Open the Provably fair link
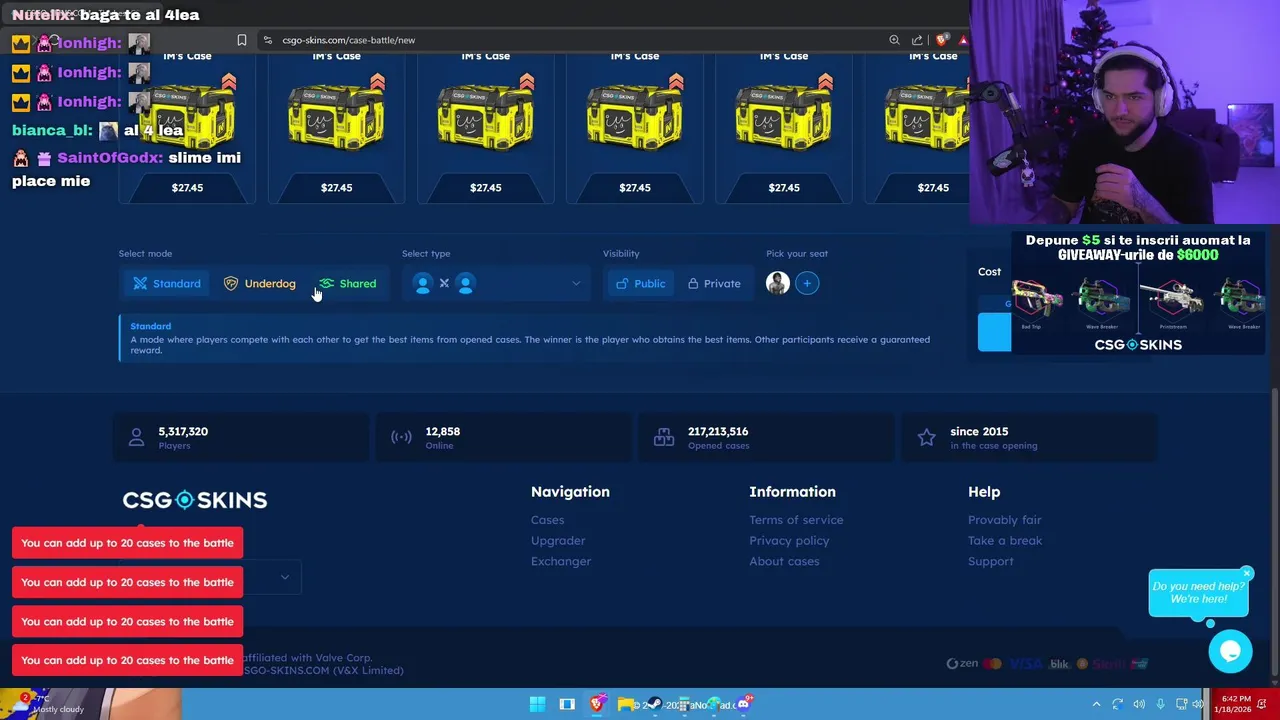Viewport: 1280px width, 720px height. [x=1004, y=520]
